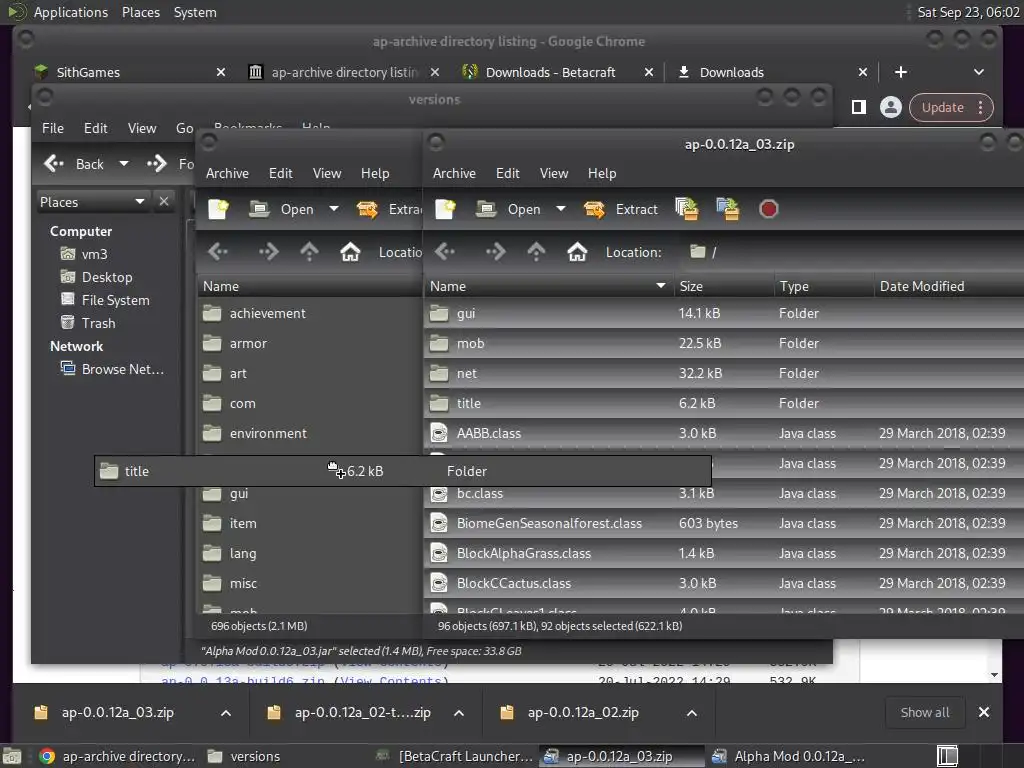
Task: Click New archive icon in ap-0.0.12a_03.zip window
Action: pyautogui.click(x=445, y=209)
